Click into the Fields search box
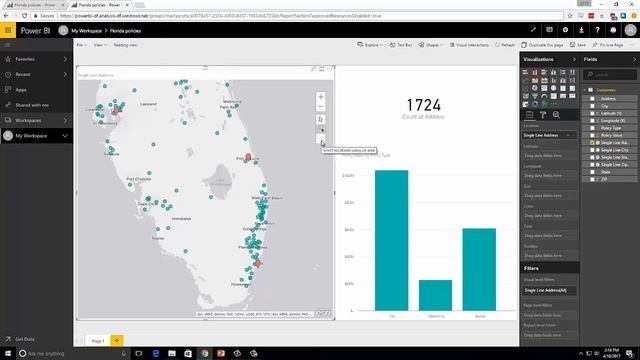Viewport: 640px width, 360px height. point(610,75)
